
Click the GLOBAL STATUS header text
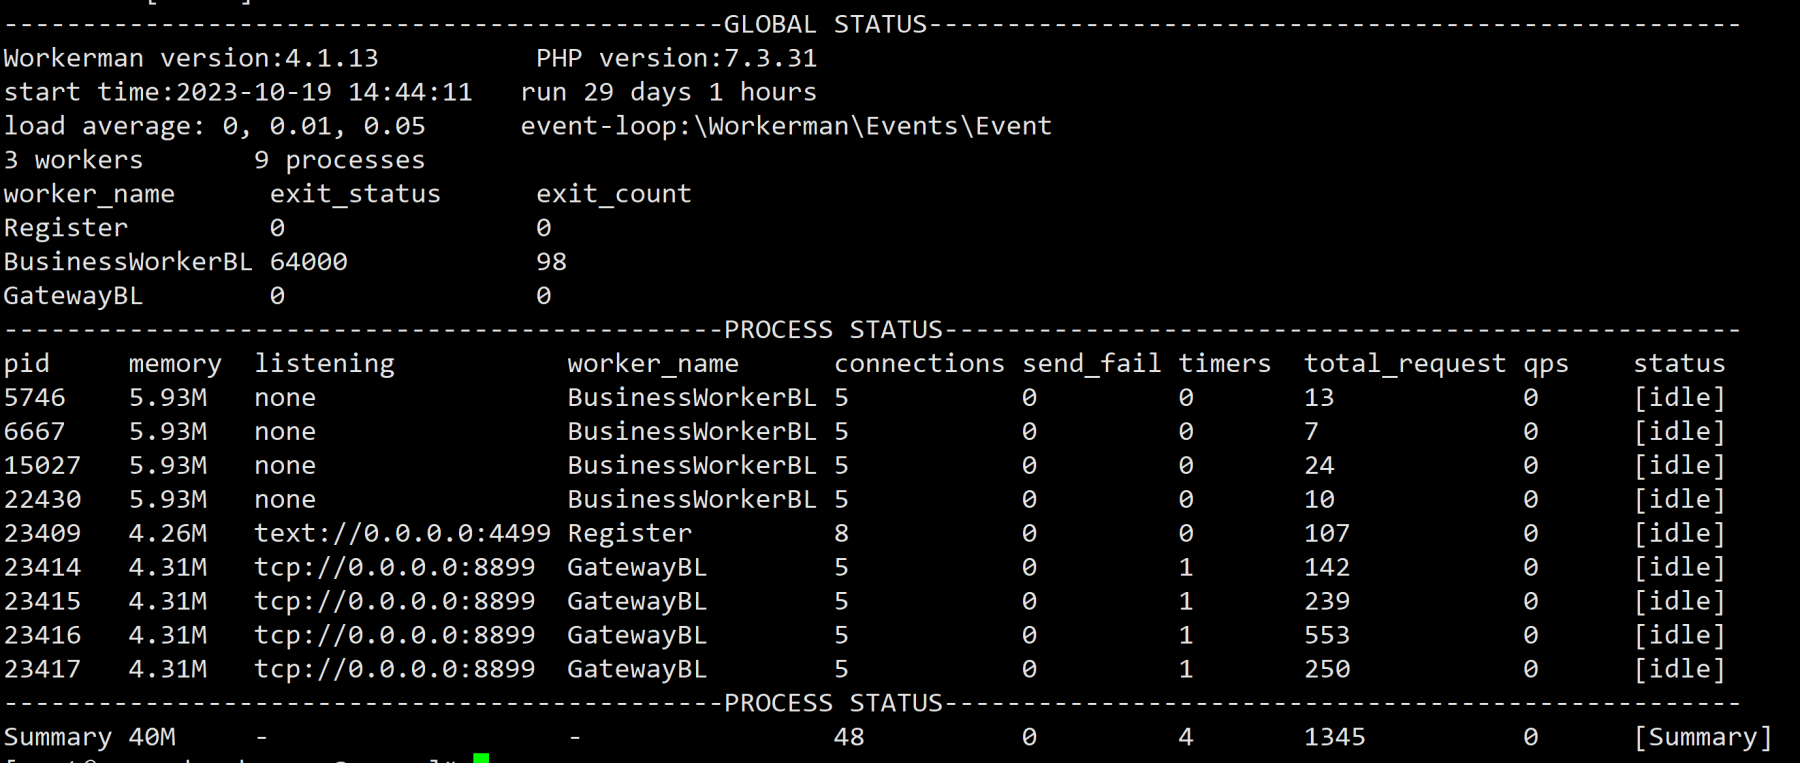[825, 24]
